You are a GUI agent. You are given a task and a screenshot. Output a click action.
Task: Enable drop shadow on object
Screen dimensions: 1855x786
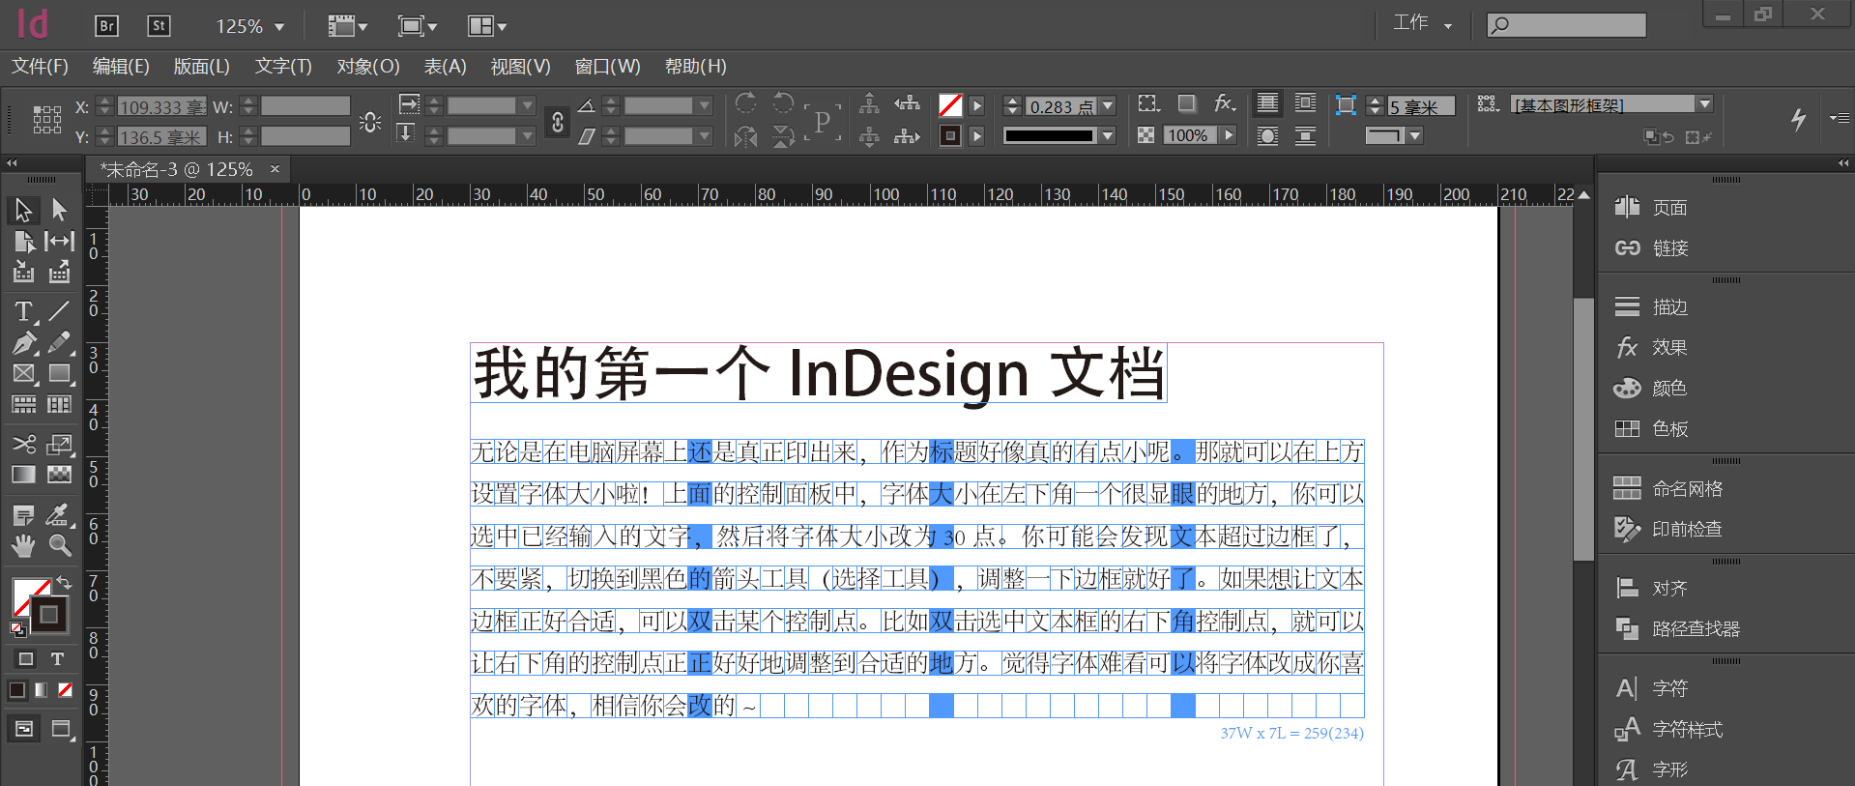(1186, 104)
